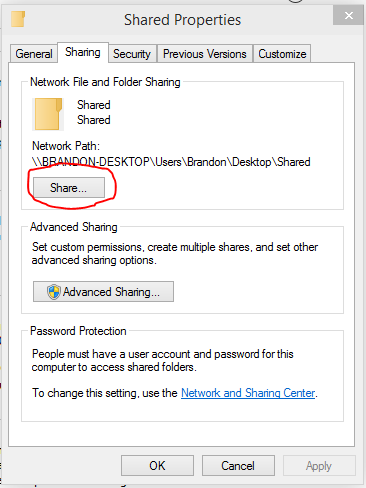Image resolution: width=366 pixels, height=488 pixels.
Task: Click the Advanced Sharing description text
Action: click(x=175, y=253)
